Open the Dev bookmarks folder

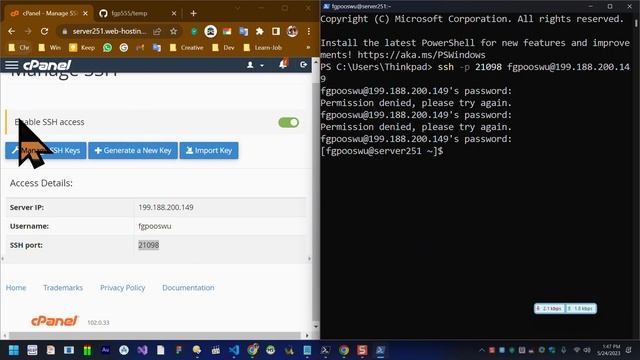pos(223,48)
